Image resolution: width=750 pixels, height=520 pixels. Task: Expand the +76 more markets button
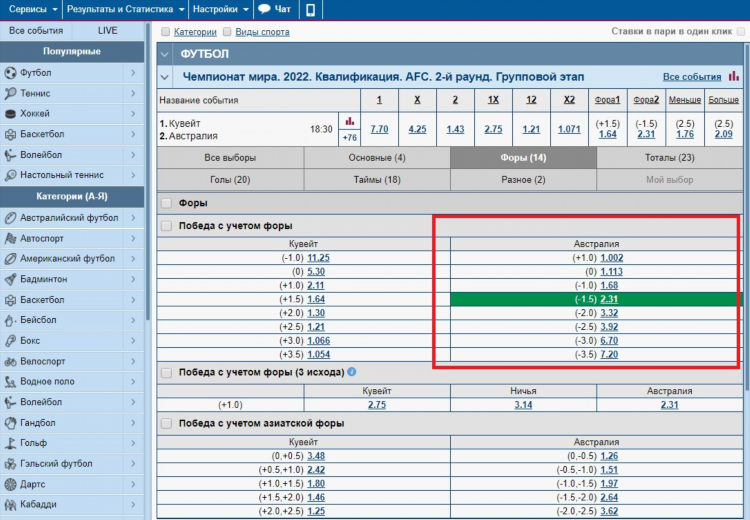(x=350, y=138)
